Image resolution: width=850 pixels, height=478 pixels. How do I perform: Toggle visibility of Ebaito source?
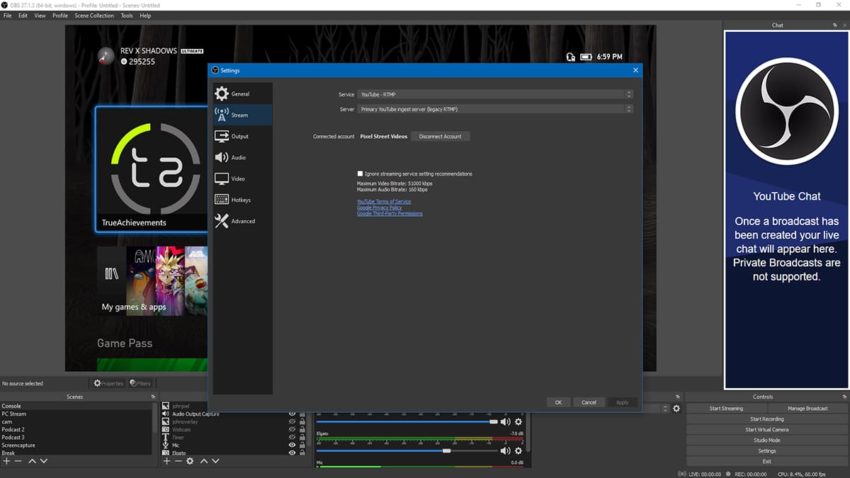(x=292, y=453)
